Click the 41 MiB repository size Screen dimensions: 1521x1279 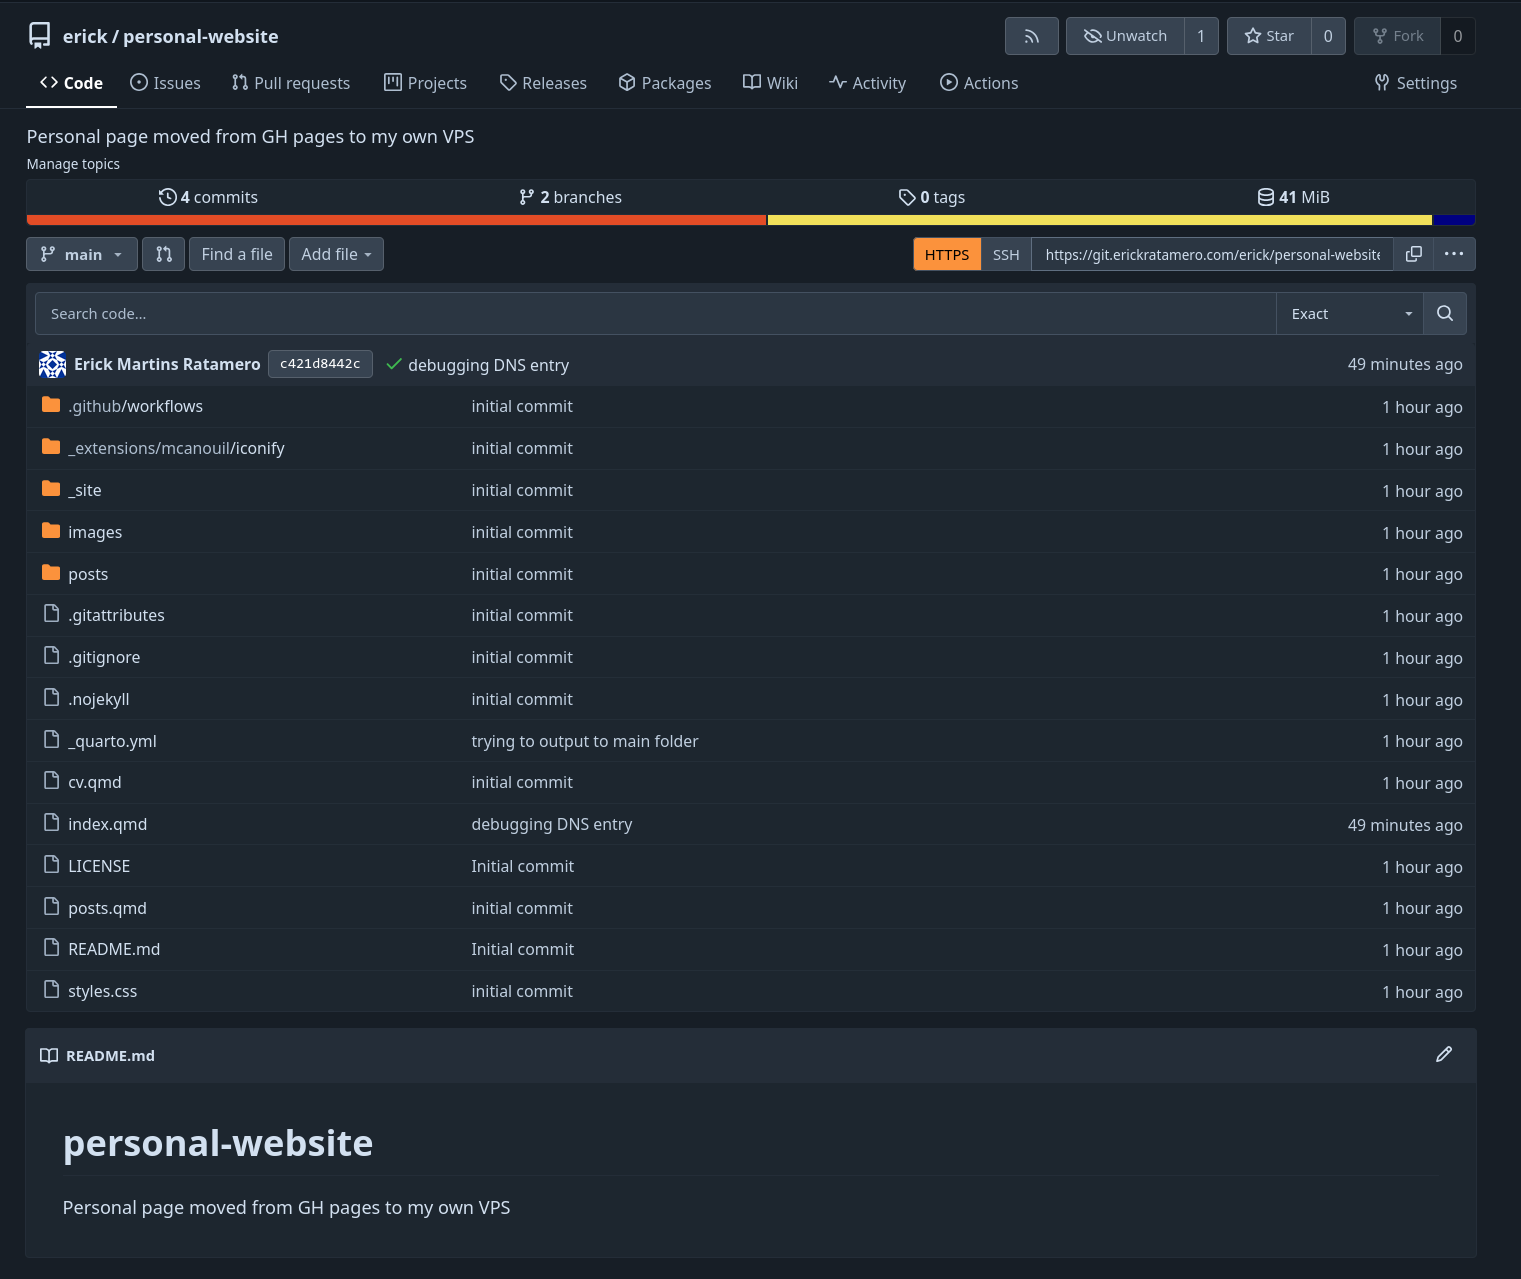click(1294, 197)
